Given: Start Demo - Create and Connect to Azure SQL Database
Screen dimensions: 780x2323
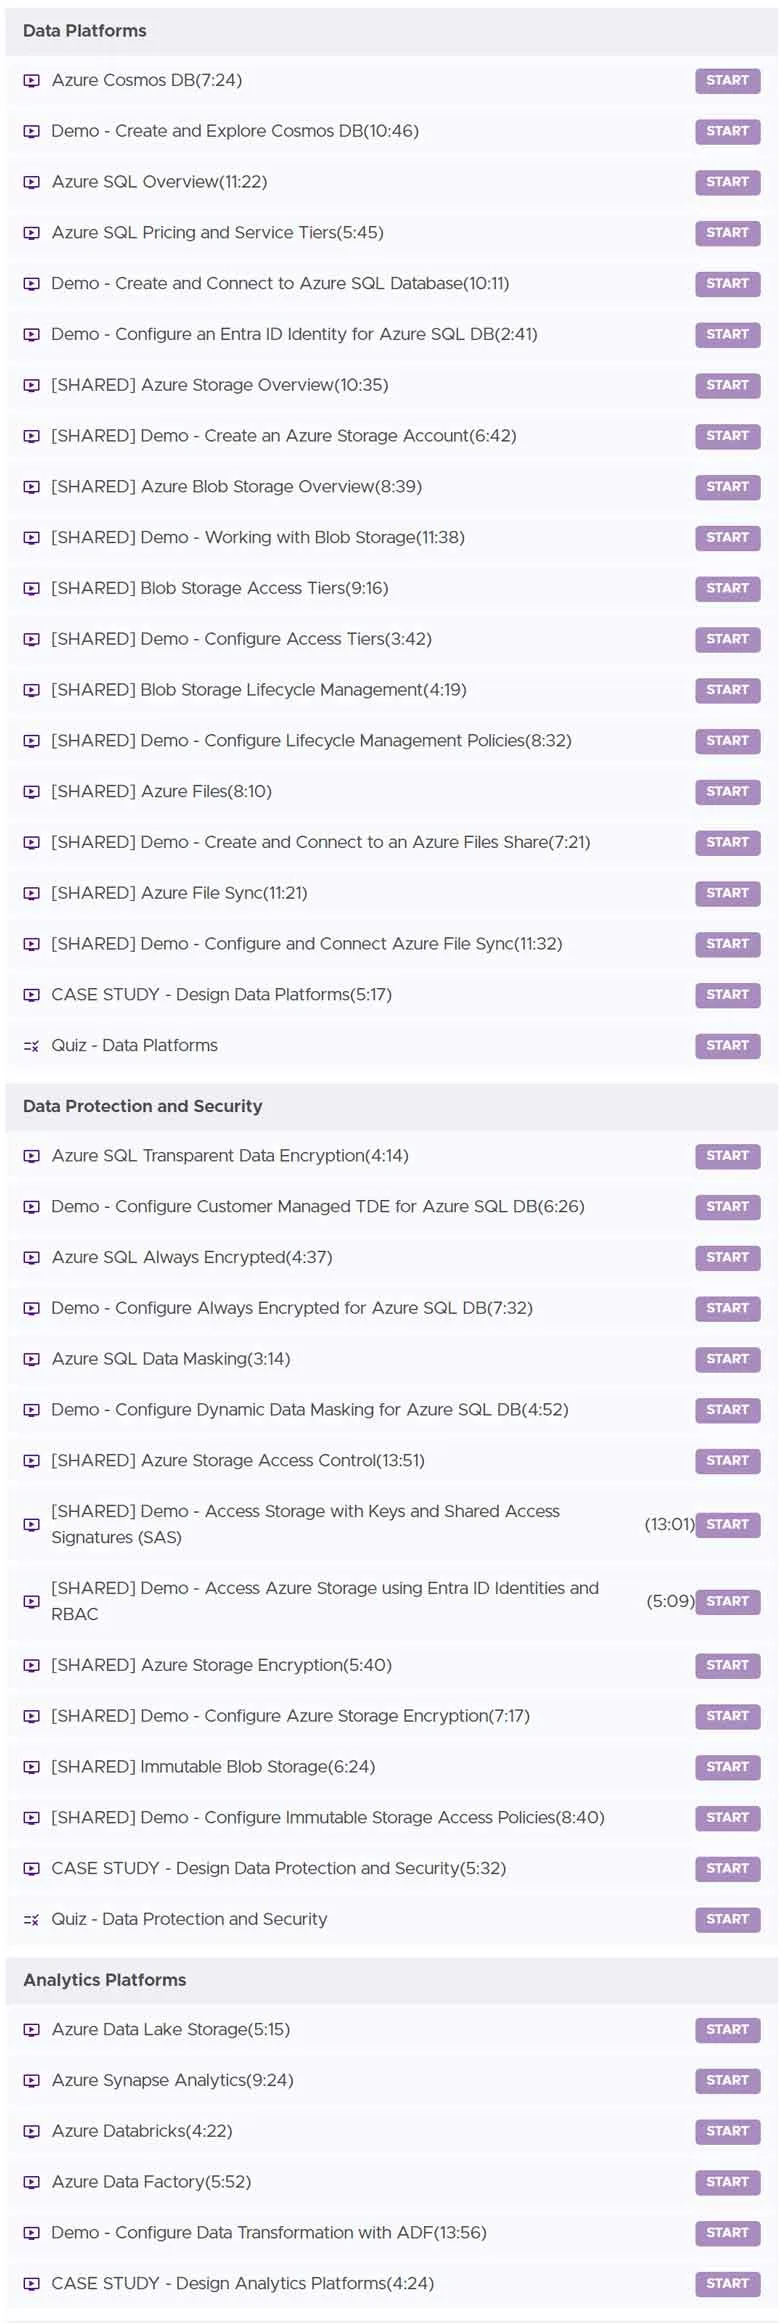Looking at the screenshot, I should [727, 284].
